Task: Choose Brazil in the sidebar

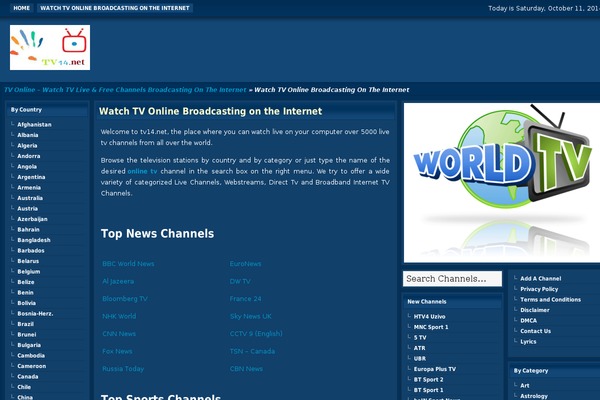Action: coord(26,324)
